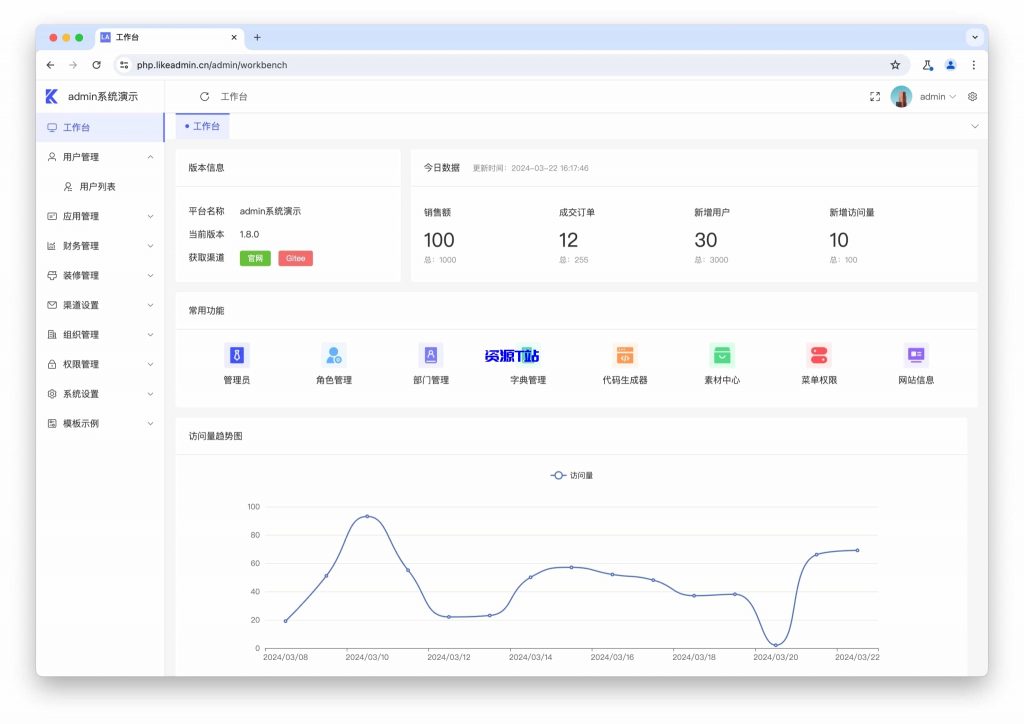Open the 管理员 shortcut icon
This screenshot has height=724, width=1024.
237,355
